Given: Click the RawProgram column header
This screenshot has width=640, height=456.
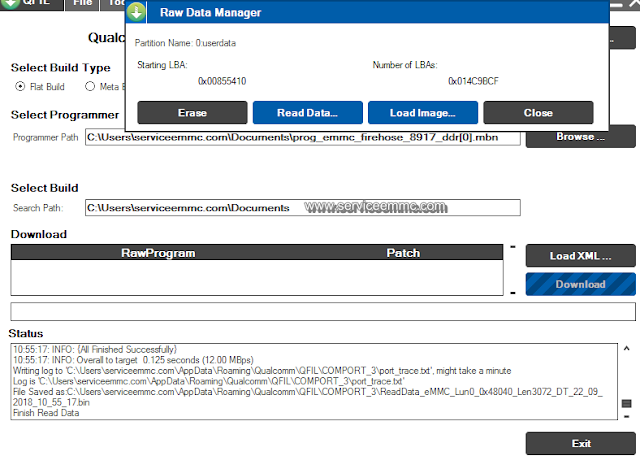Looking at the screenshot, I should coord(158,253).
